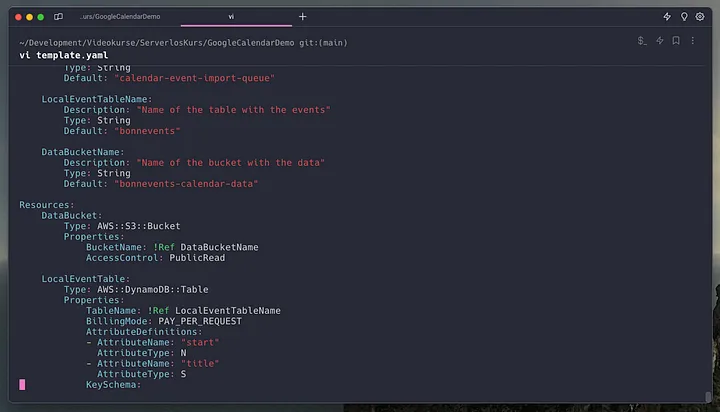This screenshot has width=720, height=412.
Task: Click the "bonnevents-calendar-data" default value
Action: pos(186,184)
